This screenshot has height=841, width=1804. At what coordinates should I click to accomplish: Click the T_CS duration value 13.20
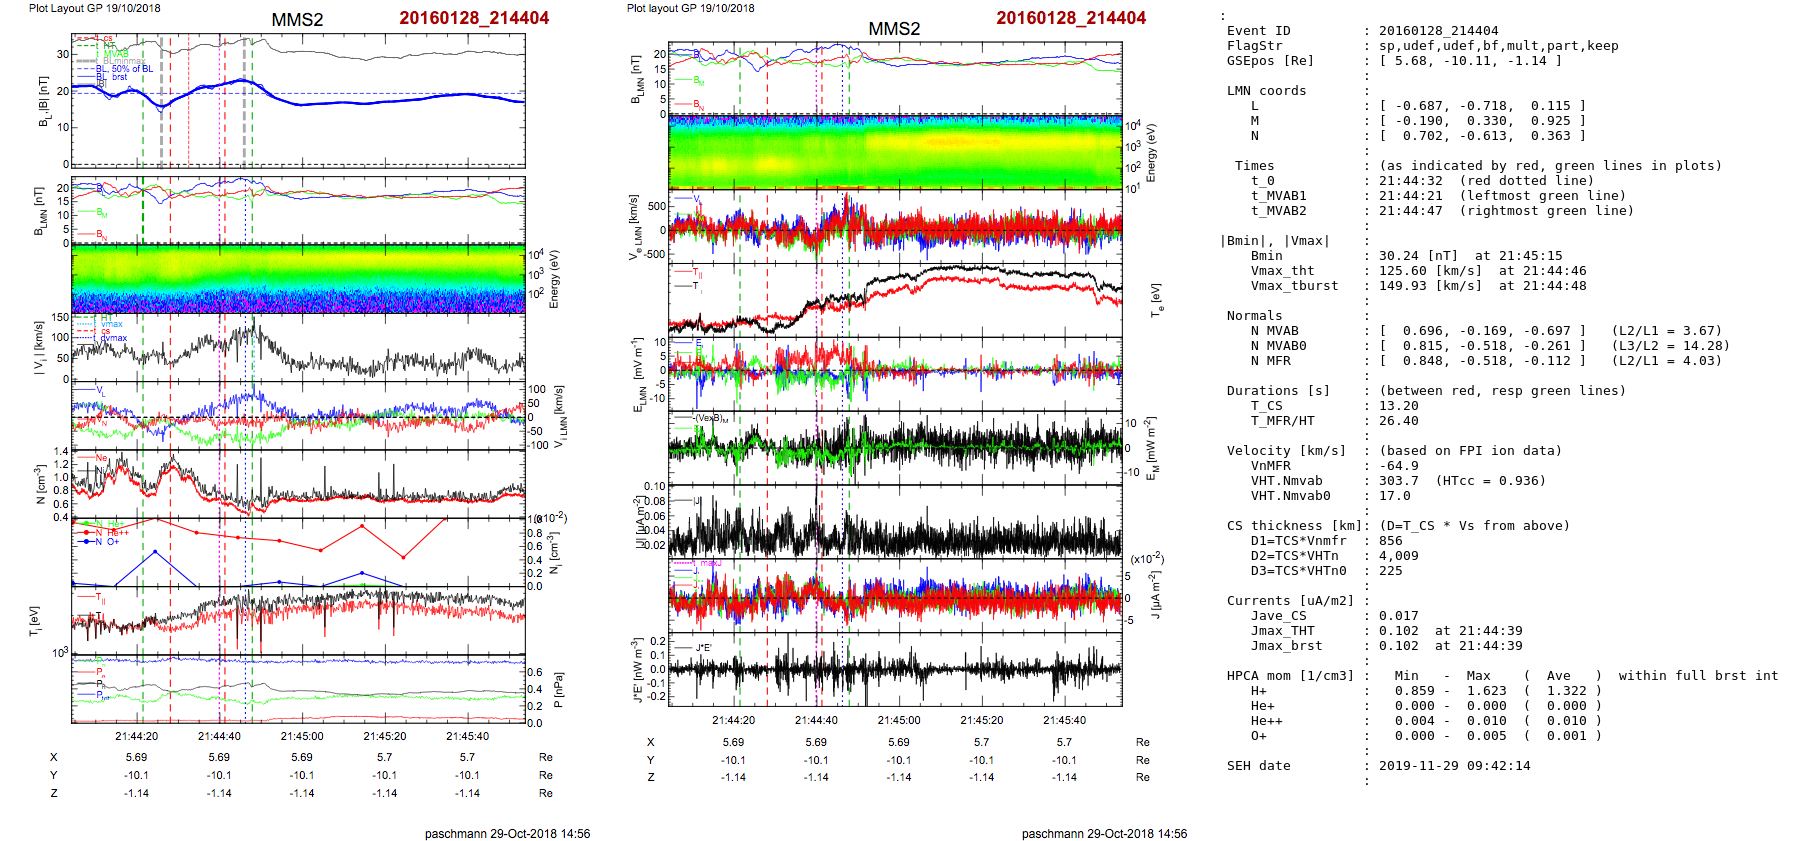click(1398, 406)
